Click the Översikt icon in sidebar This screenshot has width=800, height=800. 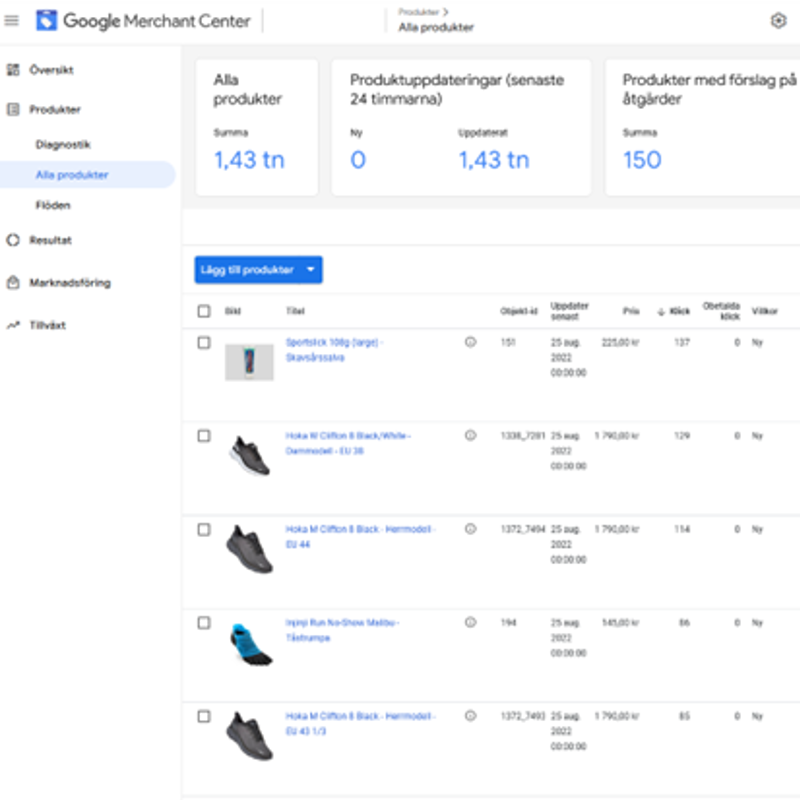coord(13,71)
